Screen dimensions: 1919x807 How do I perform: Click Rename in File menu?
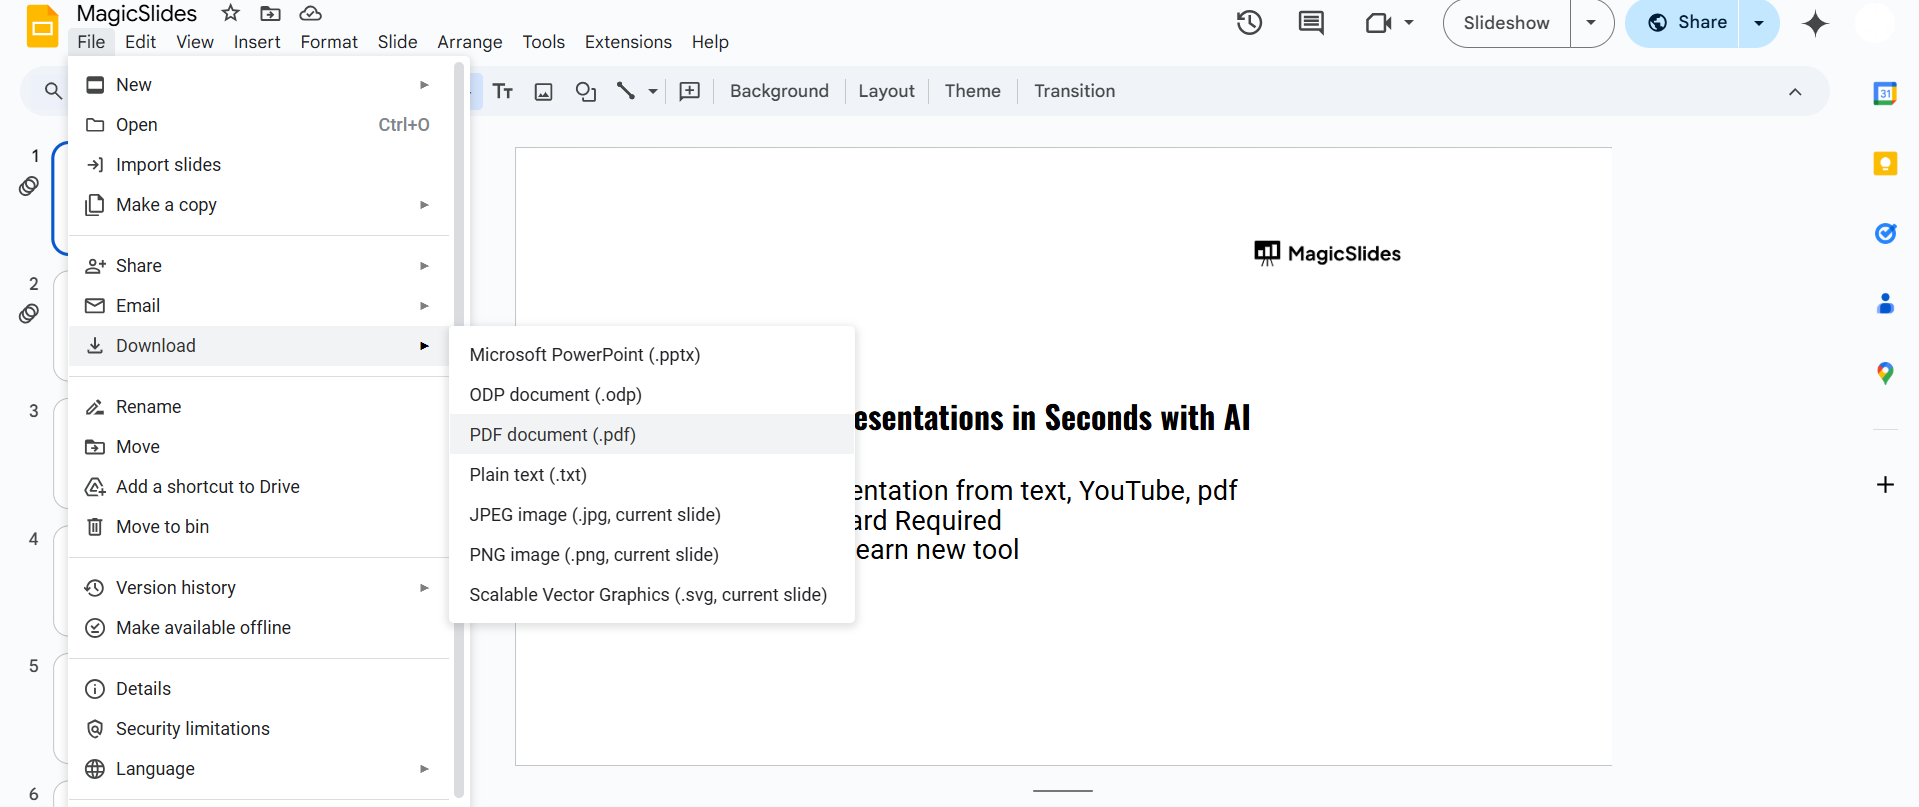tap(259, 407)
